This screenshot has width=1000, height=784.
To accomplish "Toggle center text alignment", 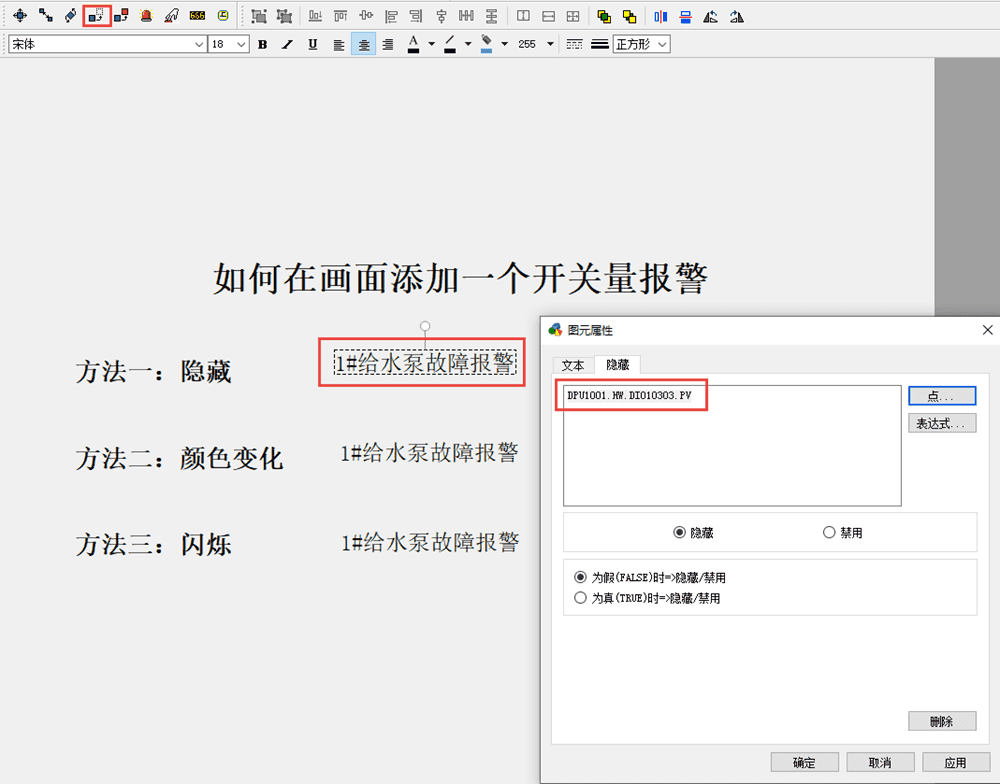I will [x=364, y=44].
